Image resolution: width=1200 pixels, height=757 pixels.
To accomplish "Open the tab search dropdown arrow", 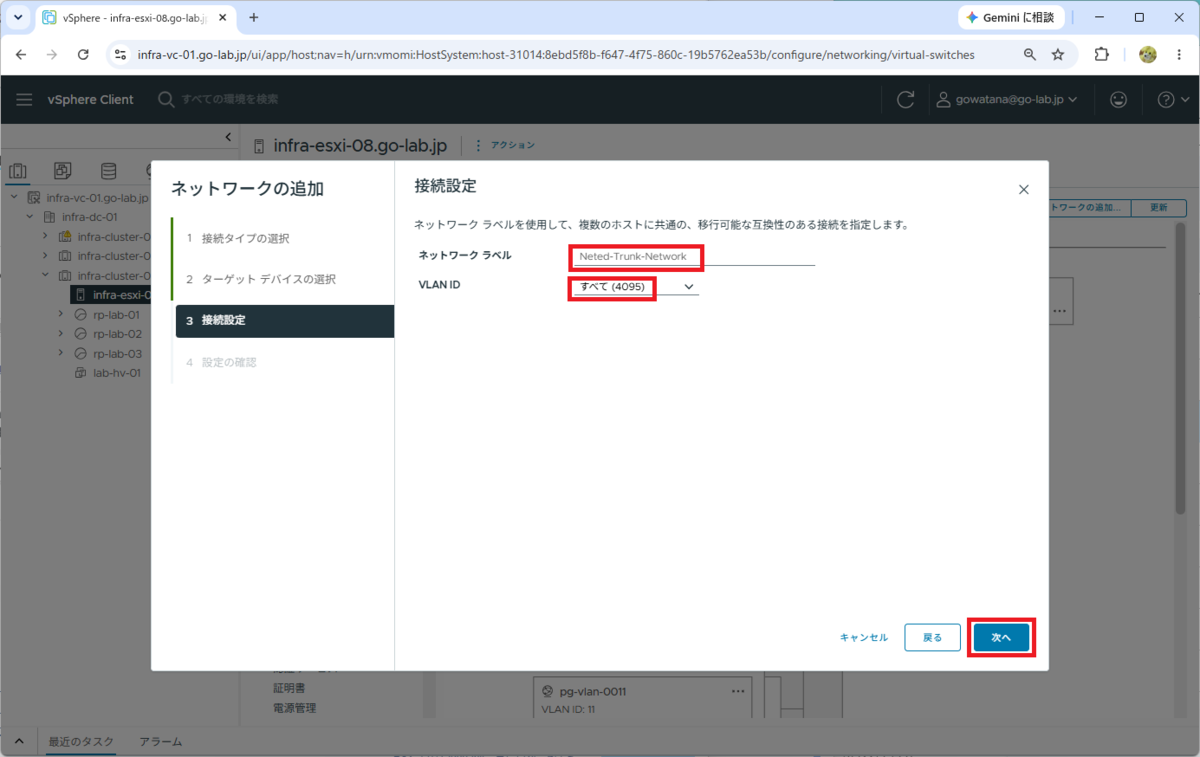I will click(18, 18).
